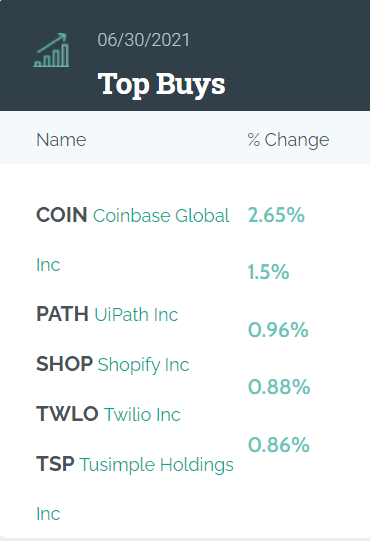The width and height of the screenshot is (370, 541).
Task: Click the rising bar chart icon
Action: [x=51, y=50]
